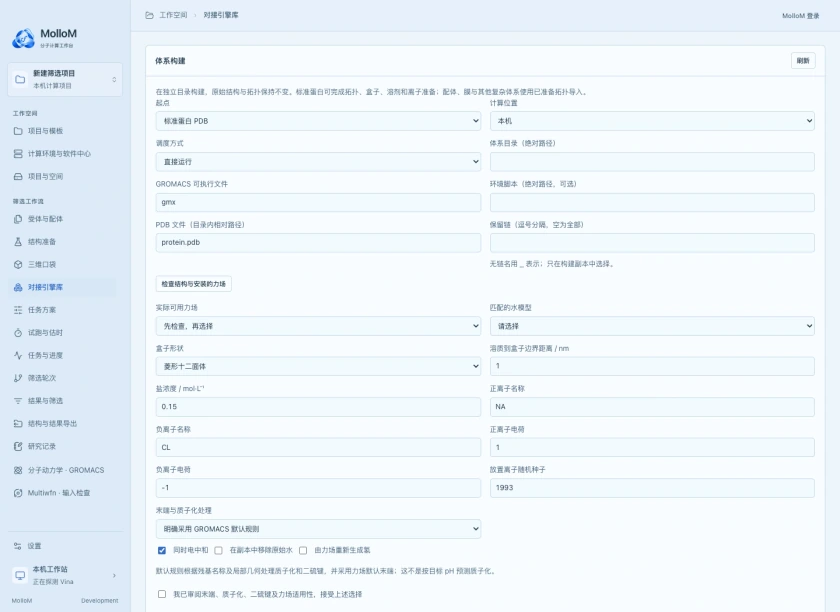Open 任务与进度 in the sidebar

[x=64, y=355]
